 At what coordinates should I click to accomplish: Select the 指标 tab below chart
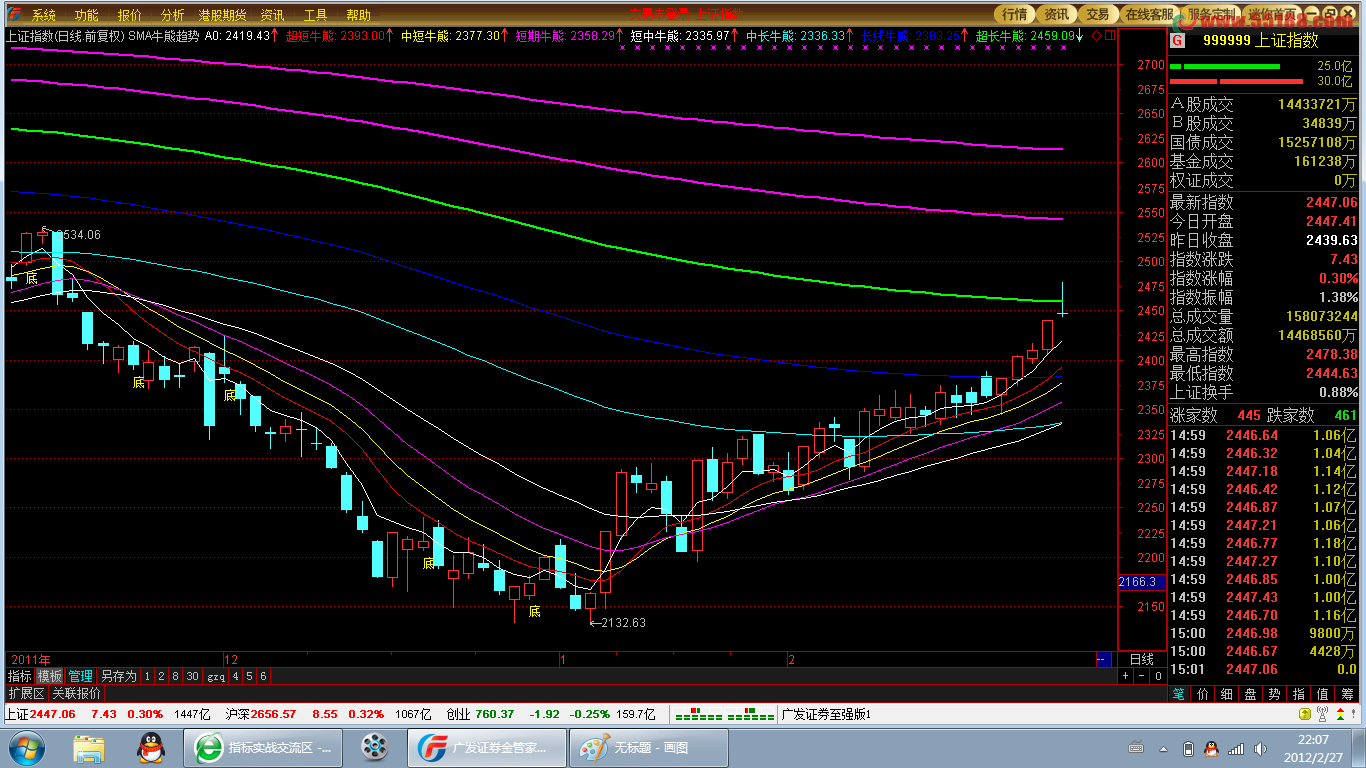[x=20, y=676]
